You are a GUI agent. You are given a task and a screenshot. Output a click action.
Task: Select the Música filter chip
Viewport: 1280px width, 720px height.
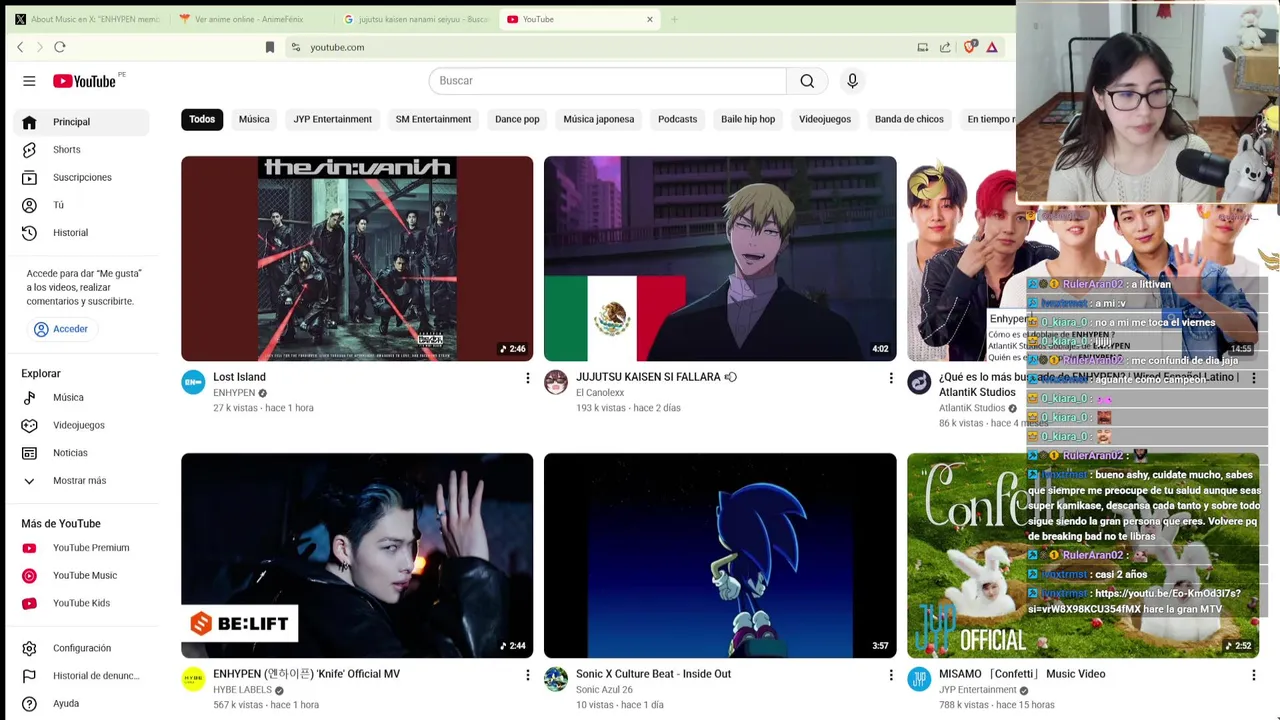tap(254, 119)
